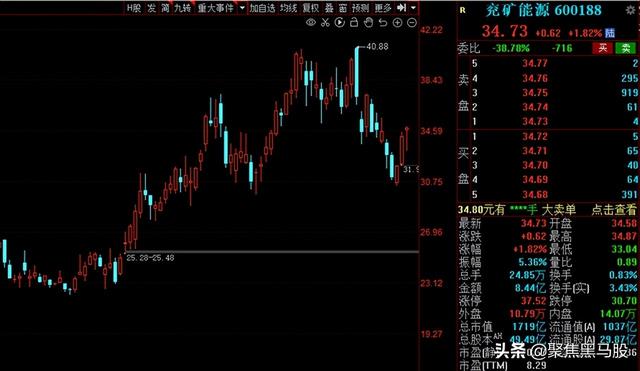Toggle the padlock lock icon
Image resolution: width=640 pixels, height=371 pixels.
click(354, 23)
